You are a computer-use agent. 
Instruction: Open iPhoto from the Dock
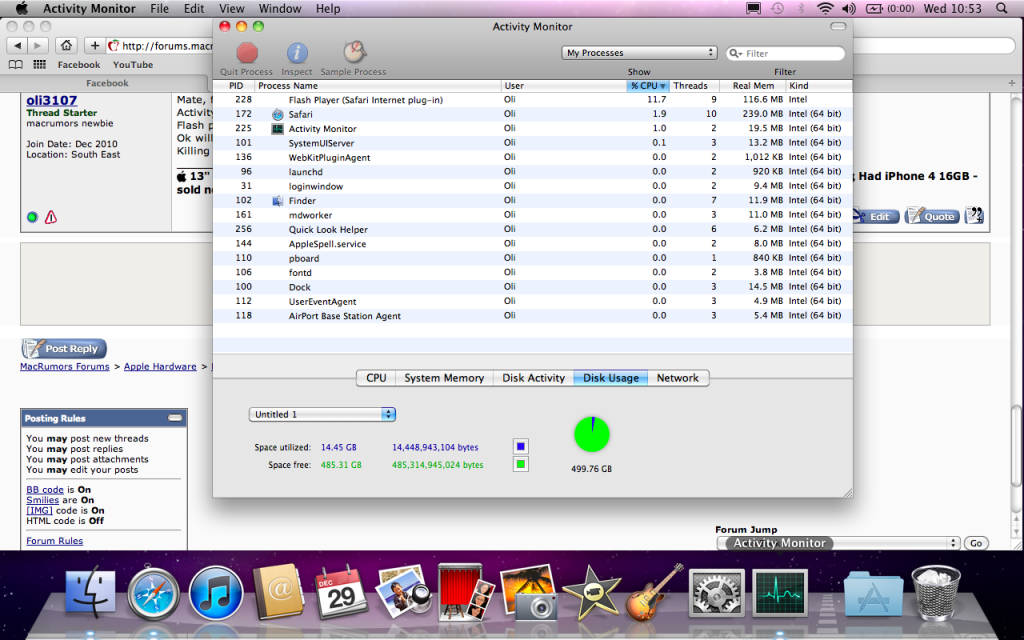point(528,592)
